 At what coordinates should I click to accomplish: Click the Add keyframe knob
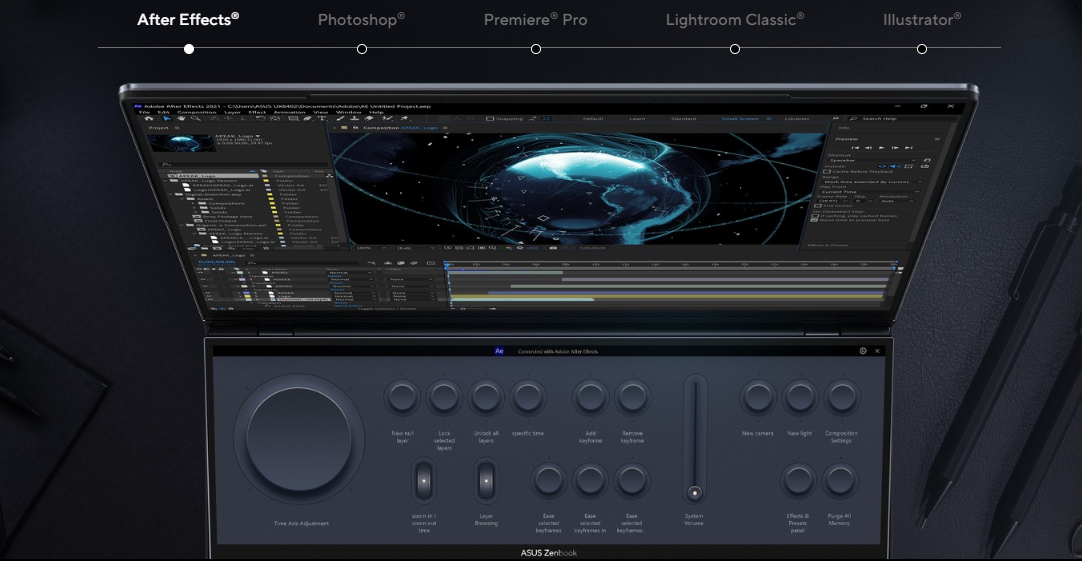(x=590, y=397)
